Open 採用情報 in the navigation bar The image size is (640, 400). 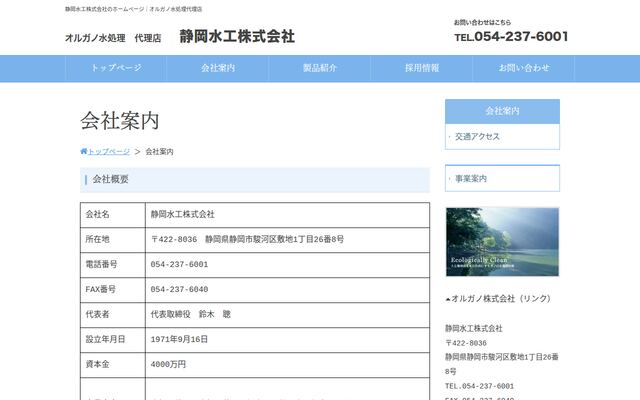tap(422, 68)
